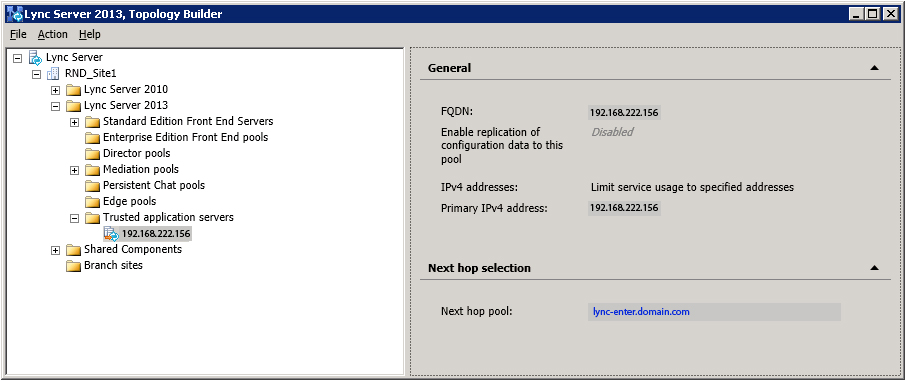906x381 pixels.
Task: Select the Lync Server tree label
Action: 75,57
